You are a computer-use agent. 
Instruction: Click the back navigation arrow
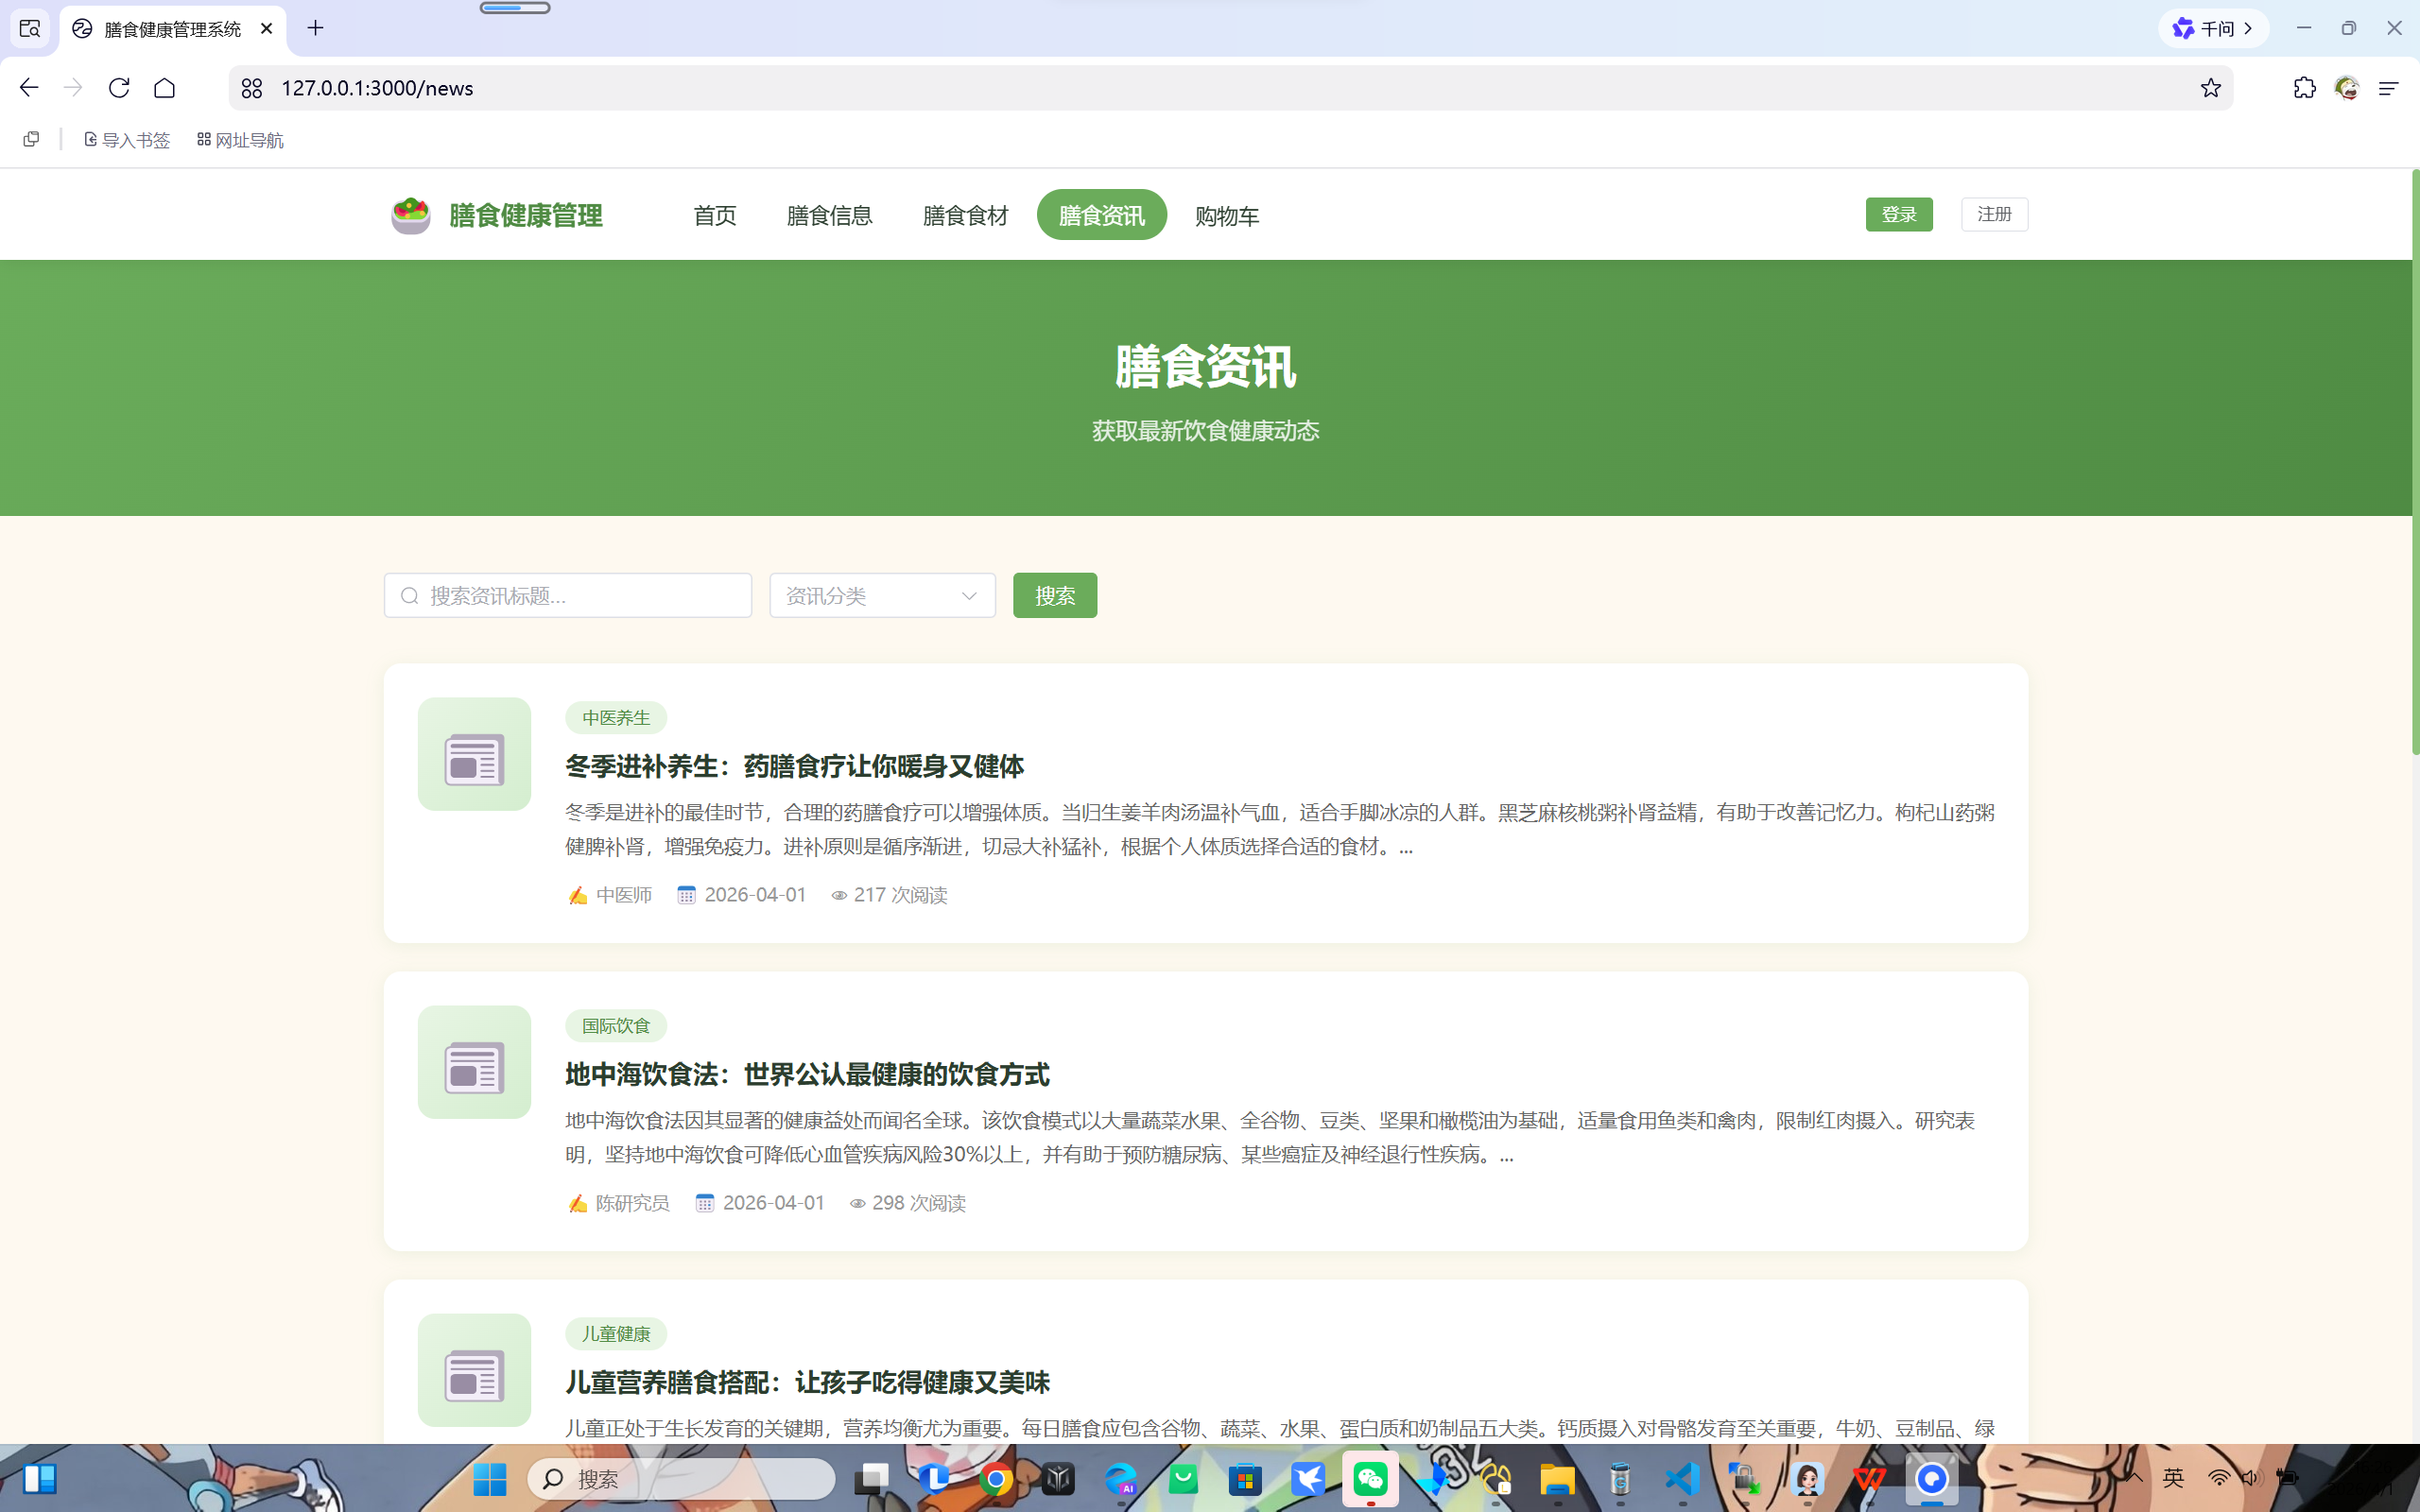click(29, 88)
